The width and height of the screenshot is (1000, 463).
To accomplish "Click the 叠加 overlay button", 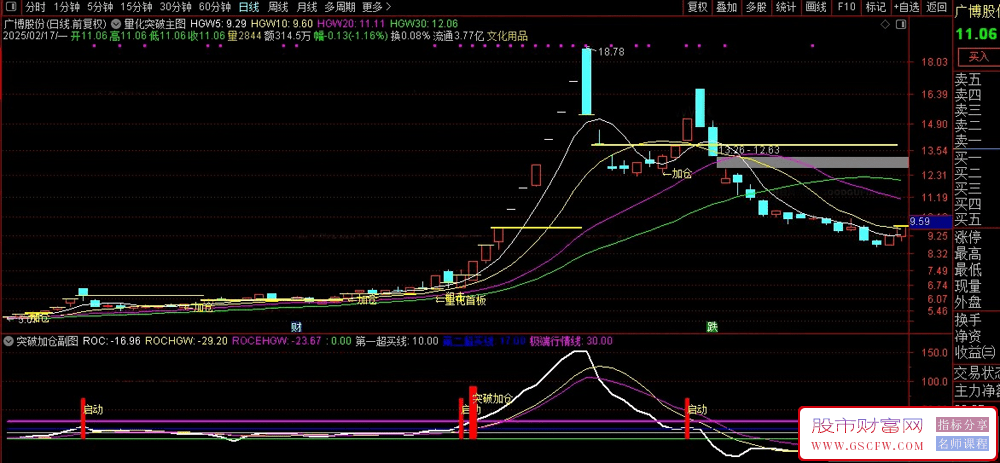I will [x=727, y=7].
